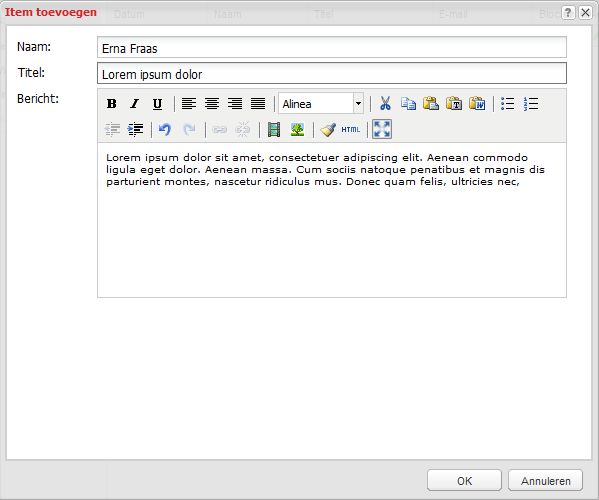Paste as plain text icon
This screenshot has width=599, height=500.
point(454,104)
